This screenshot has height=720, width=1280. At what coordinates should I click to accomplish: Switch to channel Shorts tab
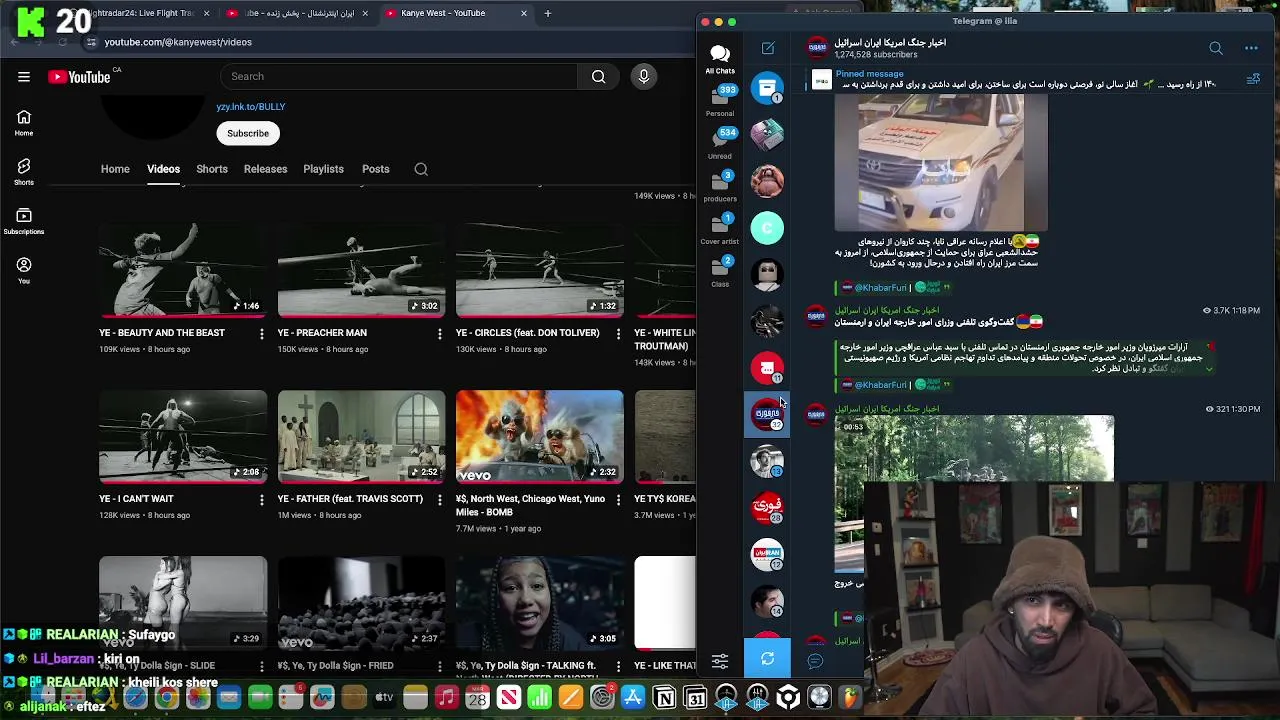coord(212,169)
